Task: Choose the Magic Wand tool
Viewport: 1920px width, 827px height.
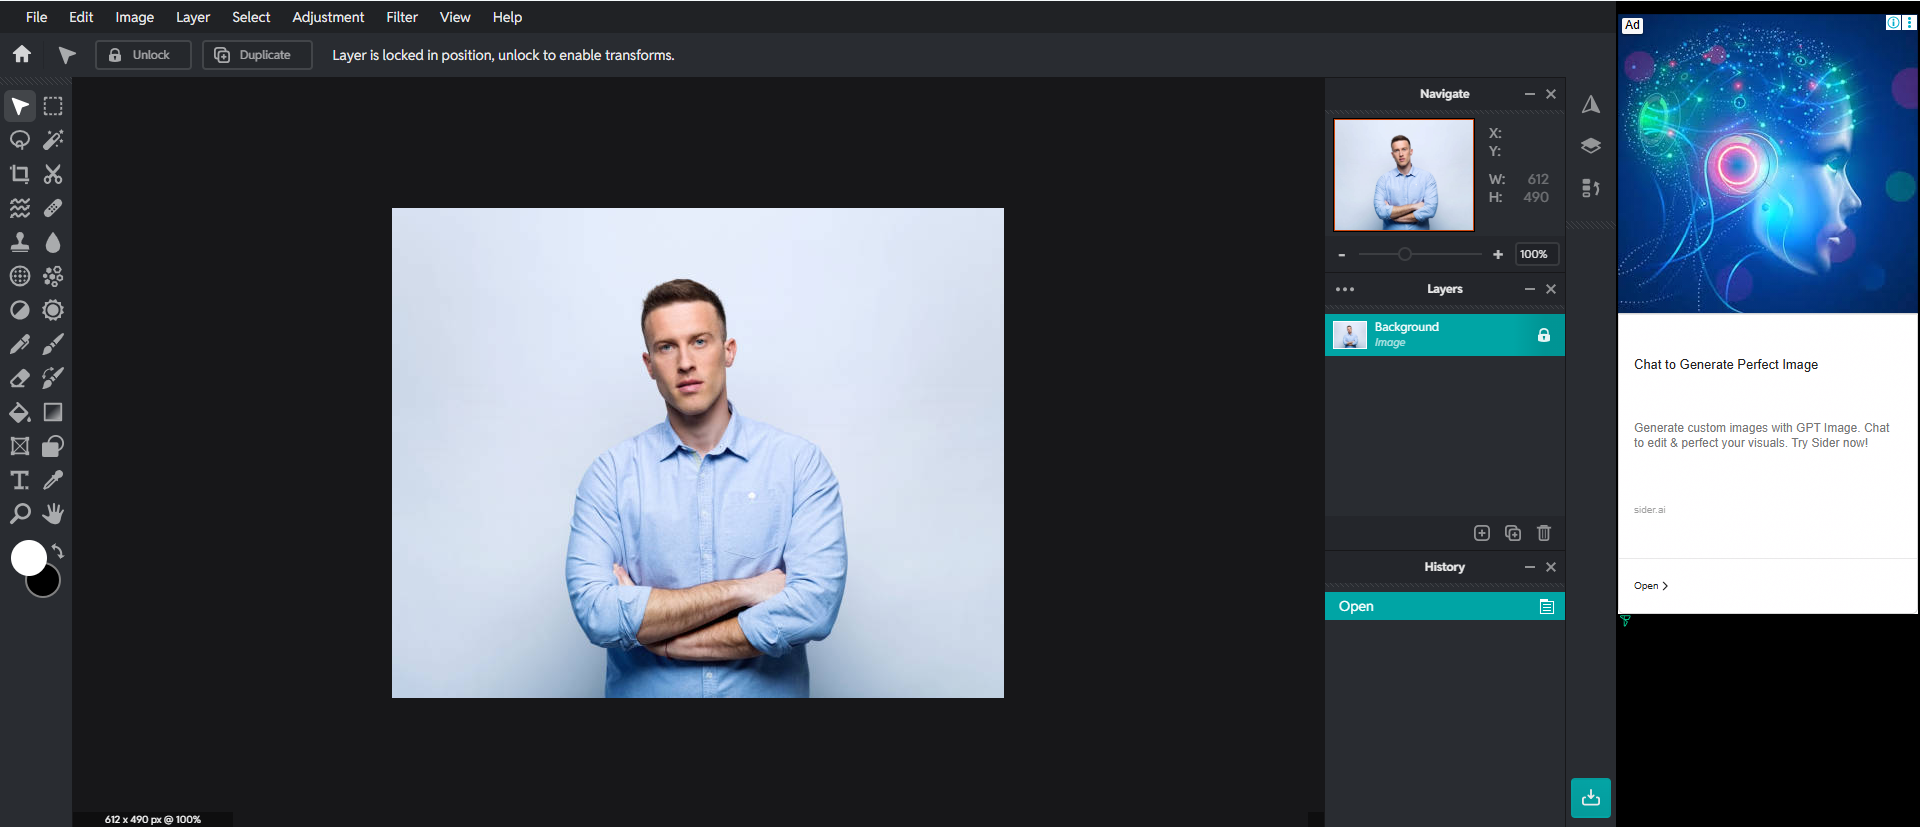Action: (53, 140)
